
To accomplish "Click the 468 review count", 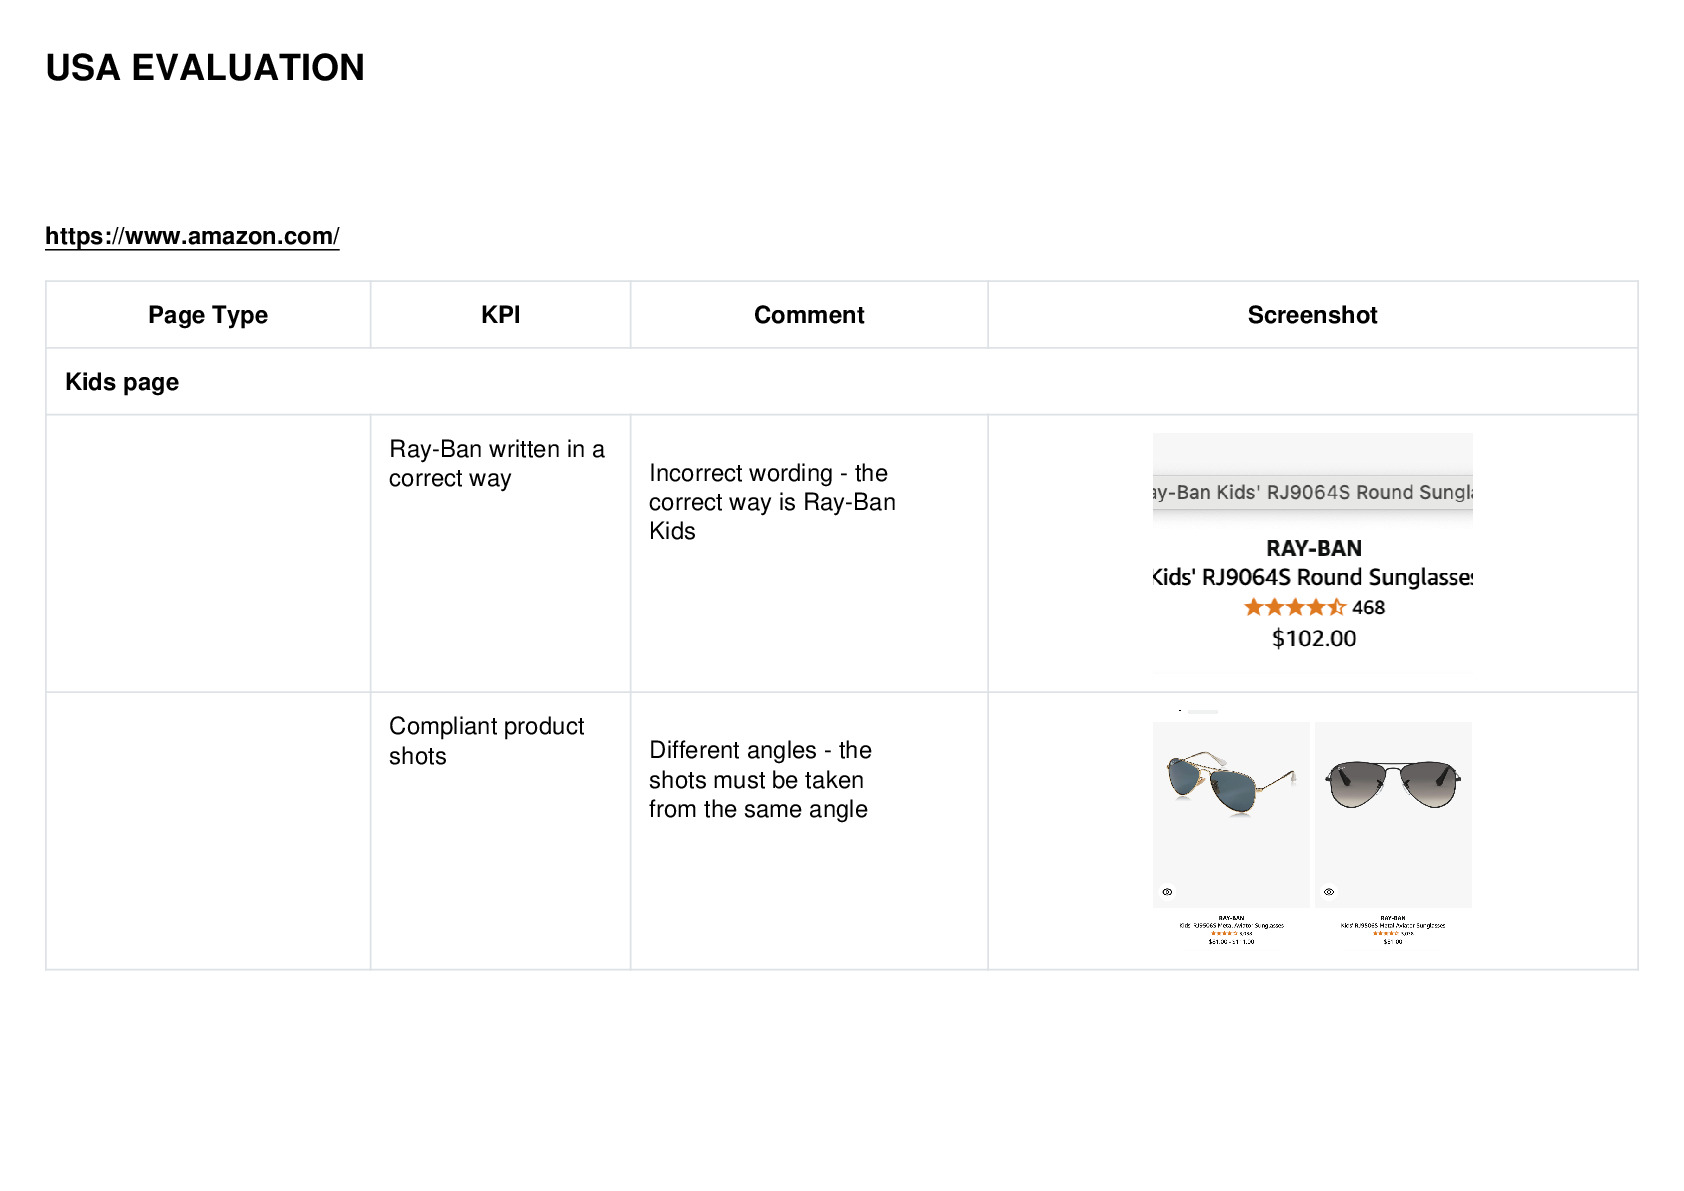I will tap(1368, 607).
